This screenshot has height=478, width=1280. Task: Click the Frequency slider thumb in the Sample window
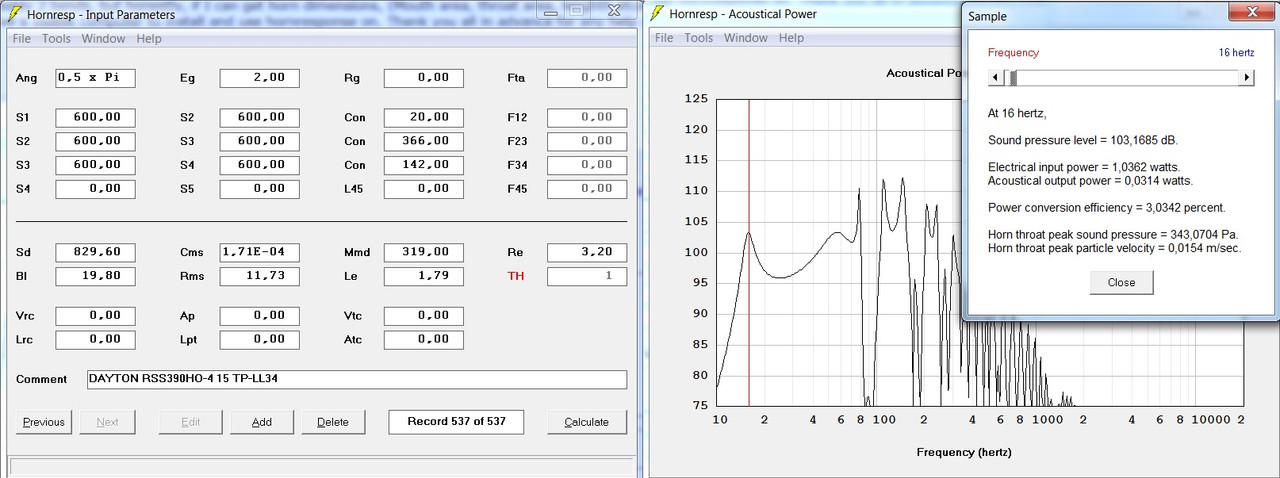pos(1013,77)
